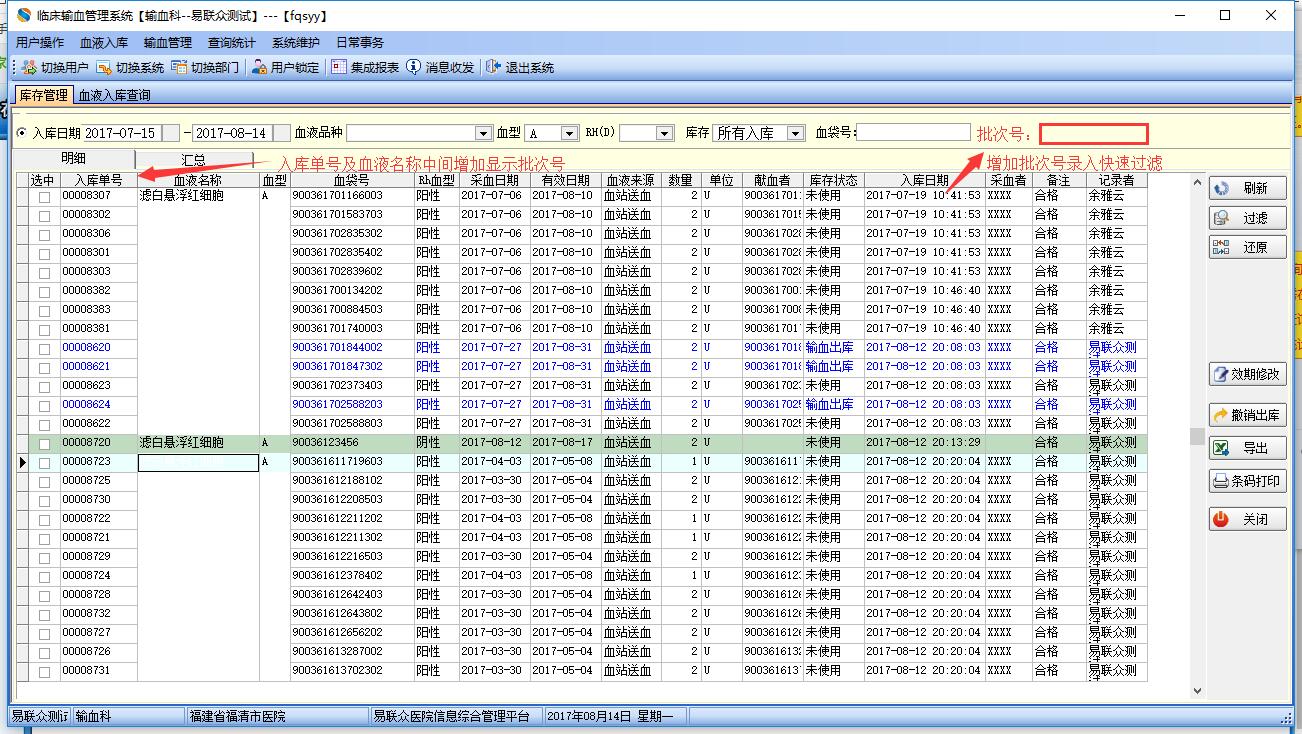Screen dimensions: 1302x734
Task: Click the 撤销出库 button
Action: click(x=1247, y=415)
